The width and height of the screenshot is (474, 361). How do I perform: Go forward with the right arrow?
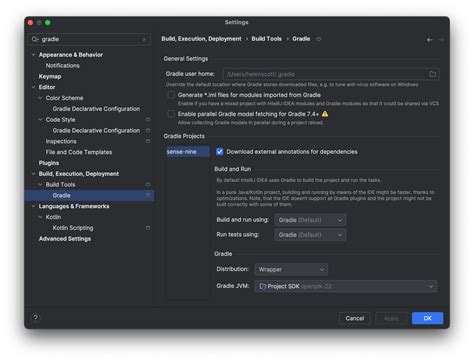441,40
